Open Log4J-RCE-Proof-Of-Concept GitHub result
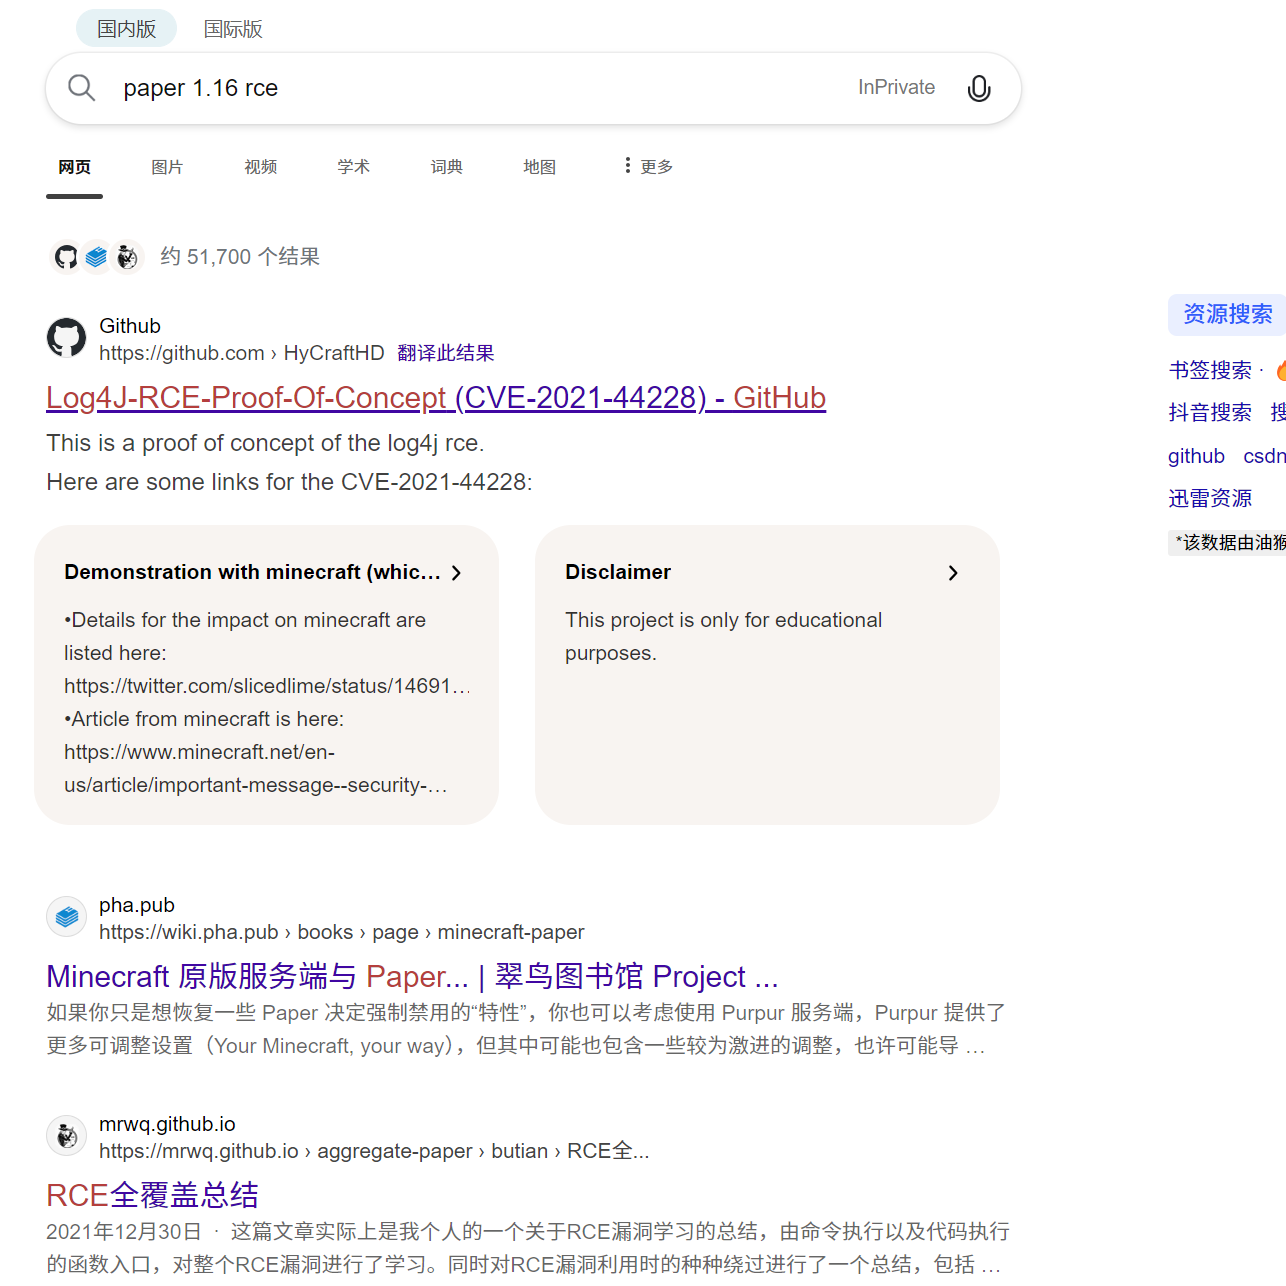Screen dimensions: 1286x1286 [436, 398]
